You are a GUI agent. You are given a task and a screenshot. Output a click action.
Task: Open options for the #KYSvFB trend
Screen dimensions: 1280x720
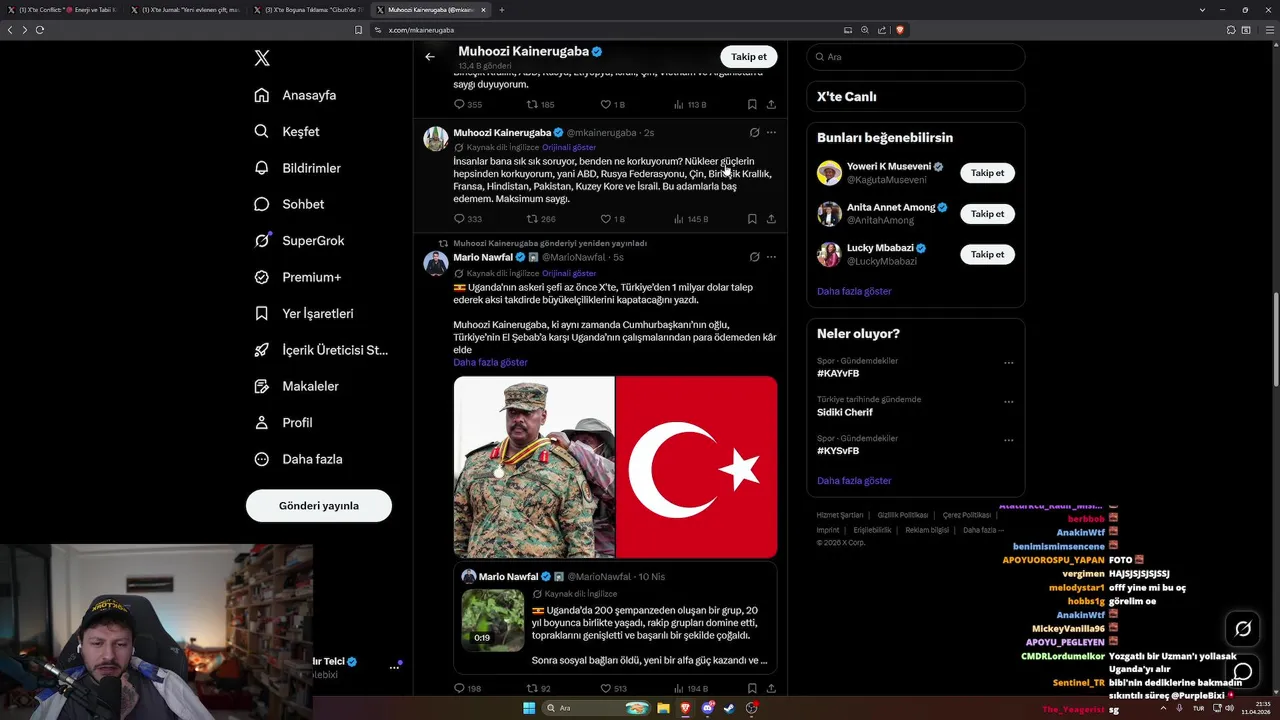point(1008,440)
